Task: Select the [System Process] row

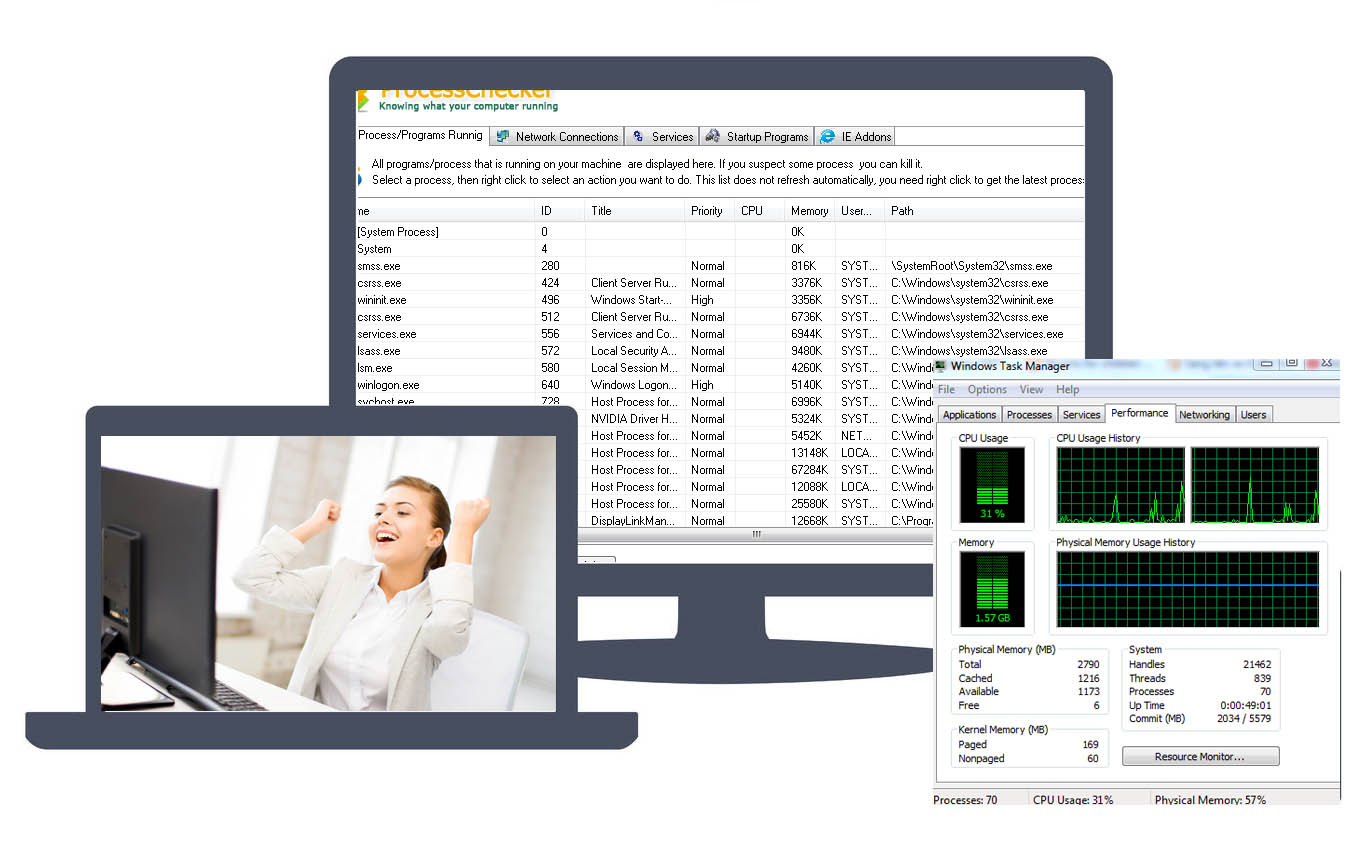Action: pyautogui.click(x=720, y=232)
